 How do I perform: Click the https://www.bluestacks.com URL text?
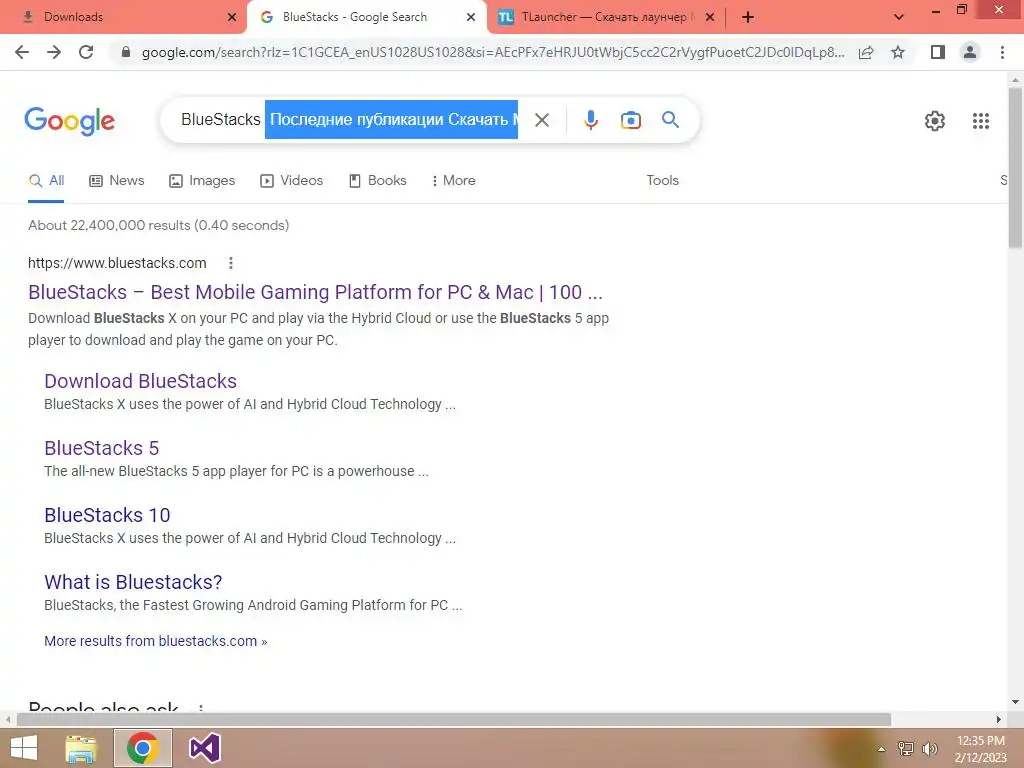pos(117,263)
